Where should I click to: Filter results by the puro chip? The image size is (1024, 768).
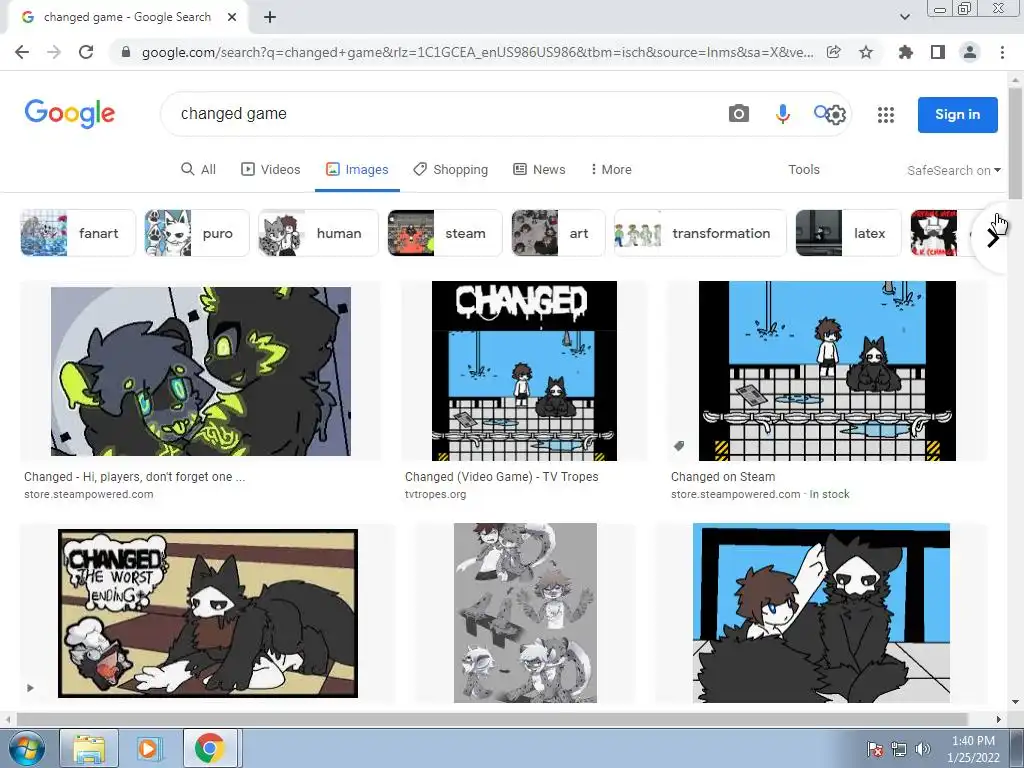tap(197, 233)
